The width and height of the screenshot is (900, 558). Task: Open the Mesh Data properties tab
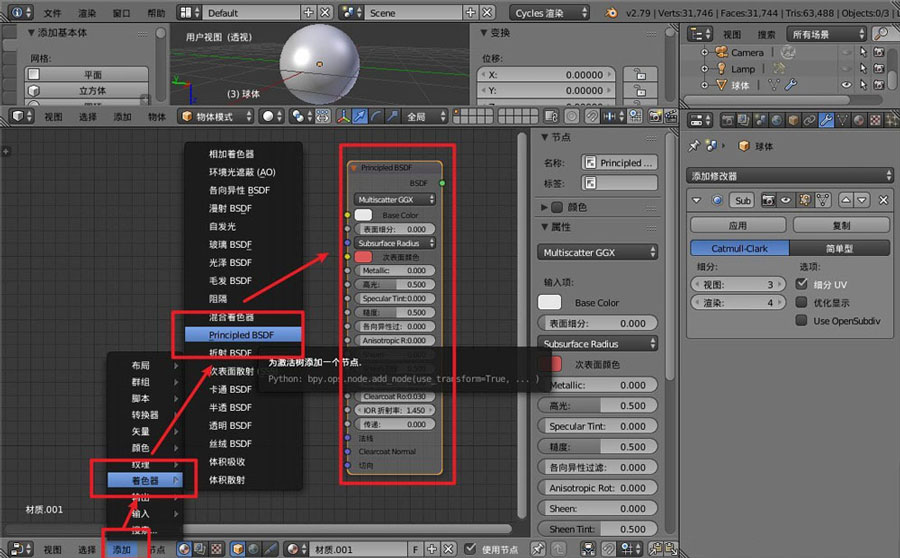tap(843, 120)
